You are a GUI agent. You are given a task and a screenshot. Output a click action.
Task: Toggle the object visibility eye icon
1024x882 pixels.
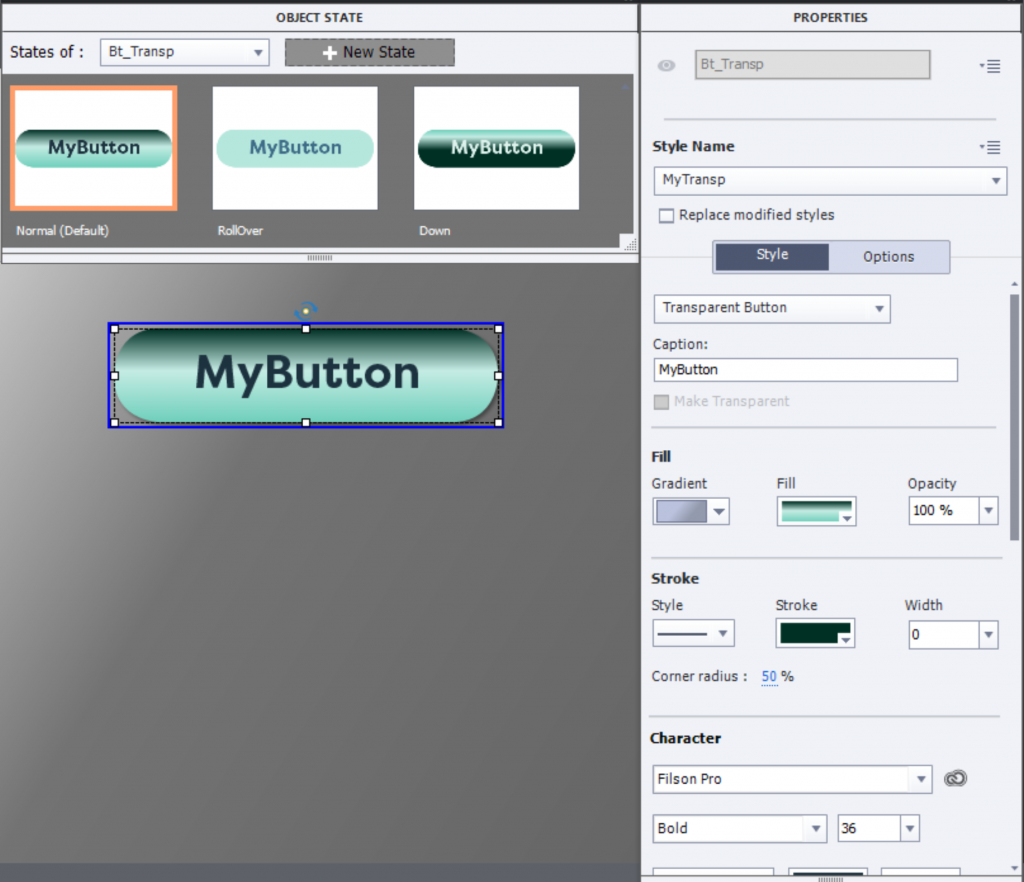click(x=666, y=65)
